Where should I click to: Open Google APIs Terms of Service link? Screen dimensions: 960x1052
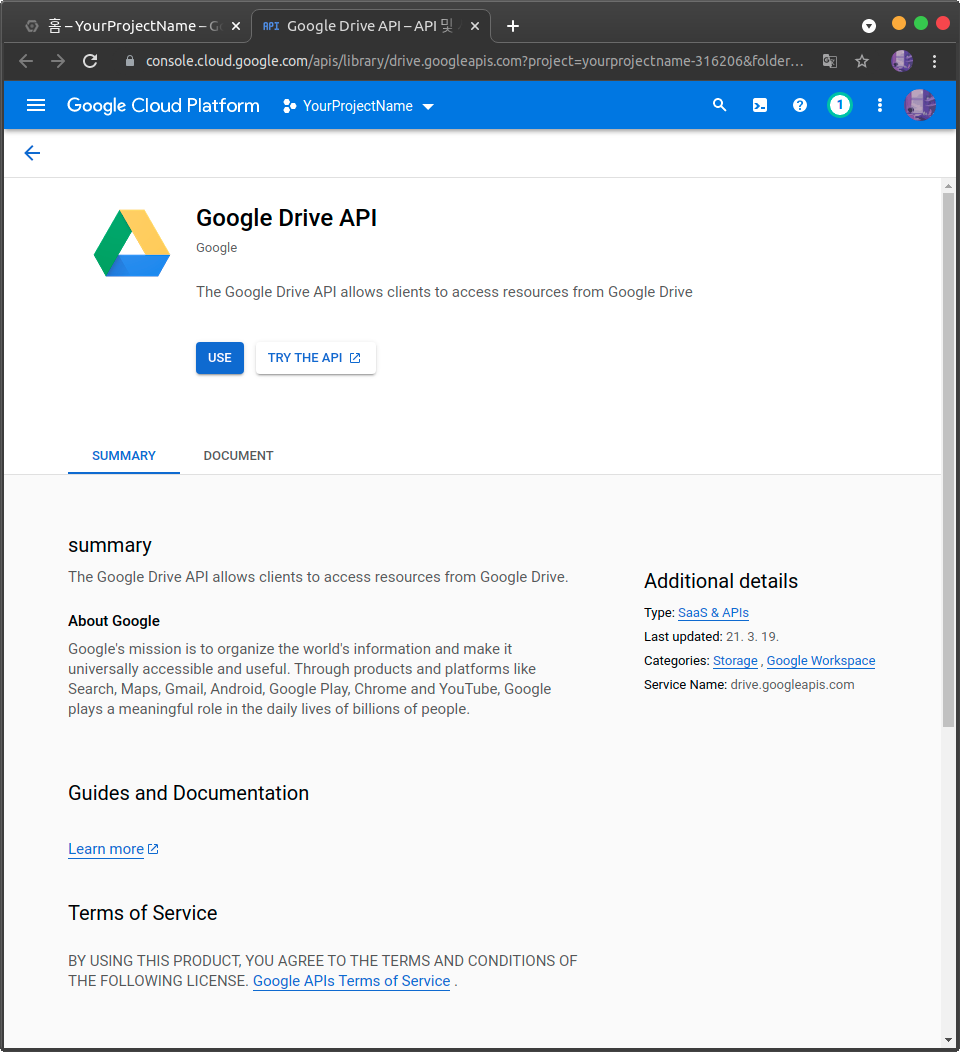click(x=351, y=981)
